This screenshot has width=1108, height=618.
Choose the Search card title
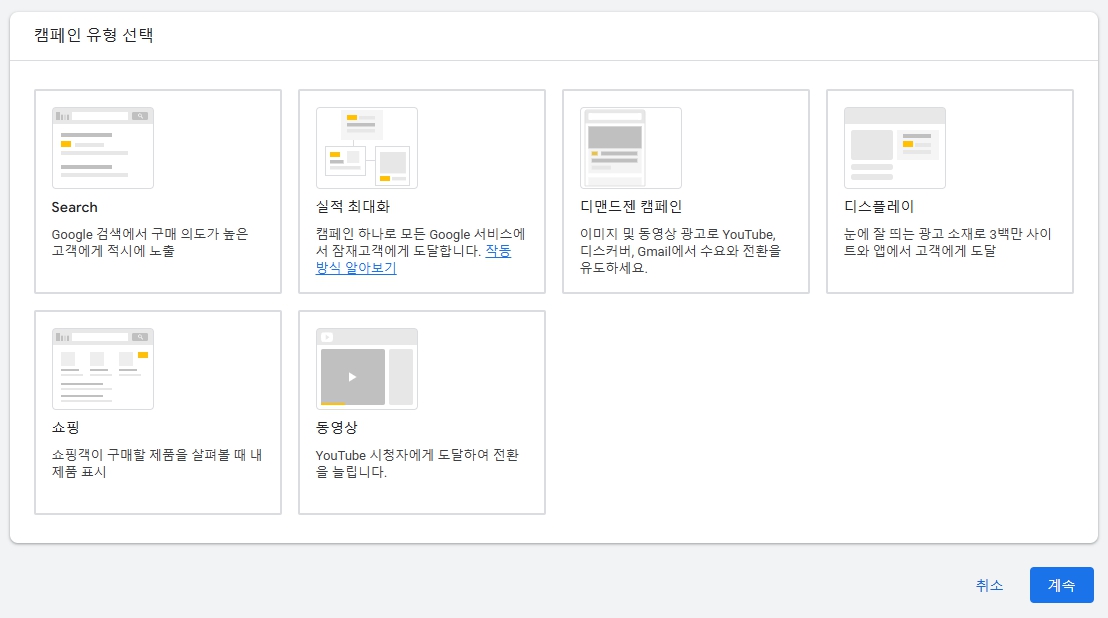click(x=74, y=207)
